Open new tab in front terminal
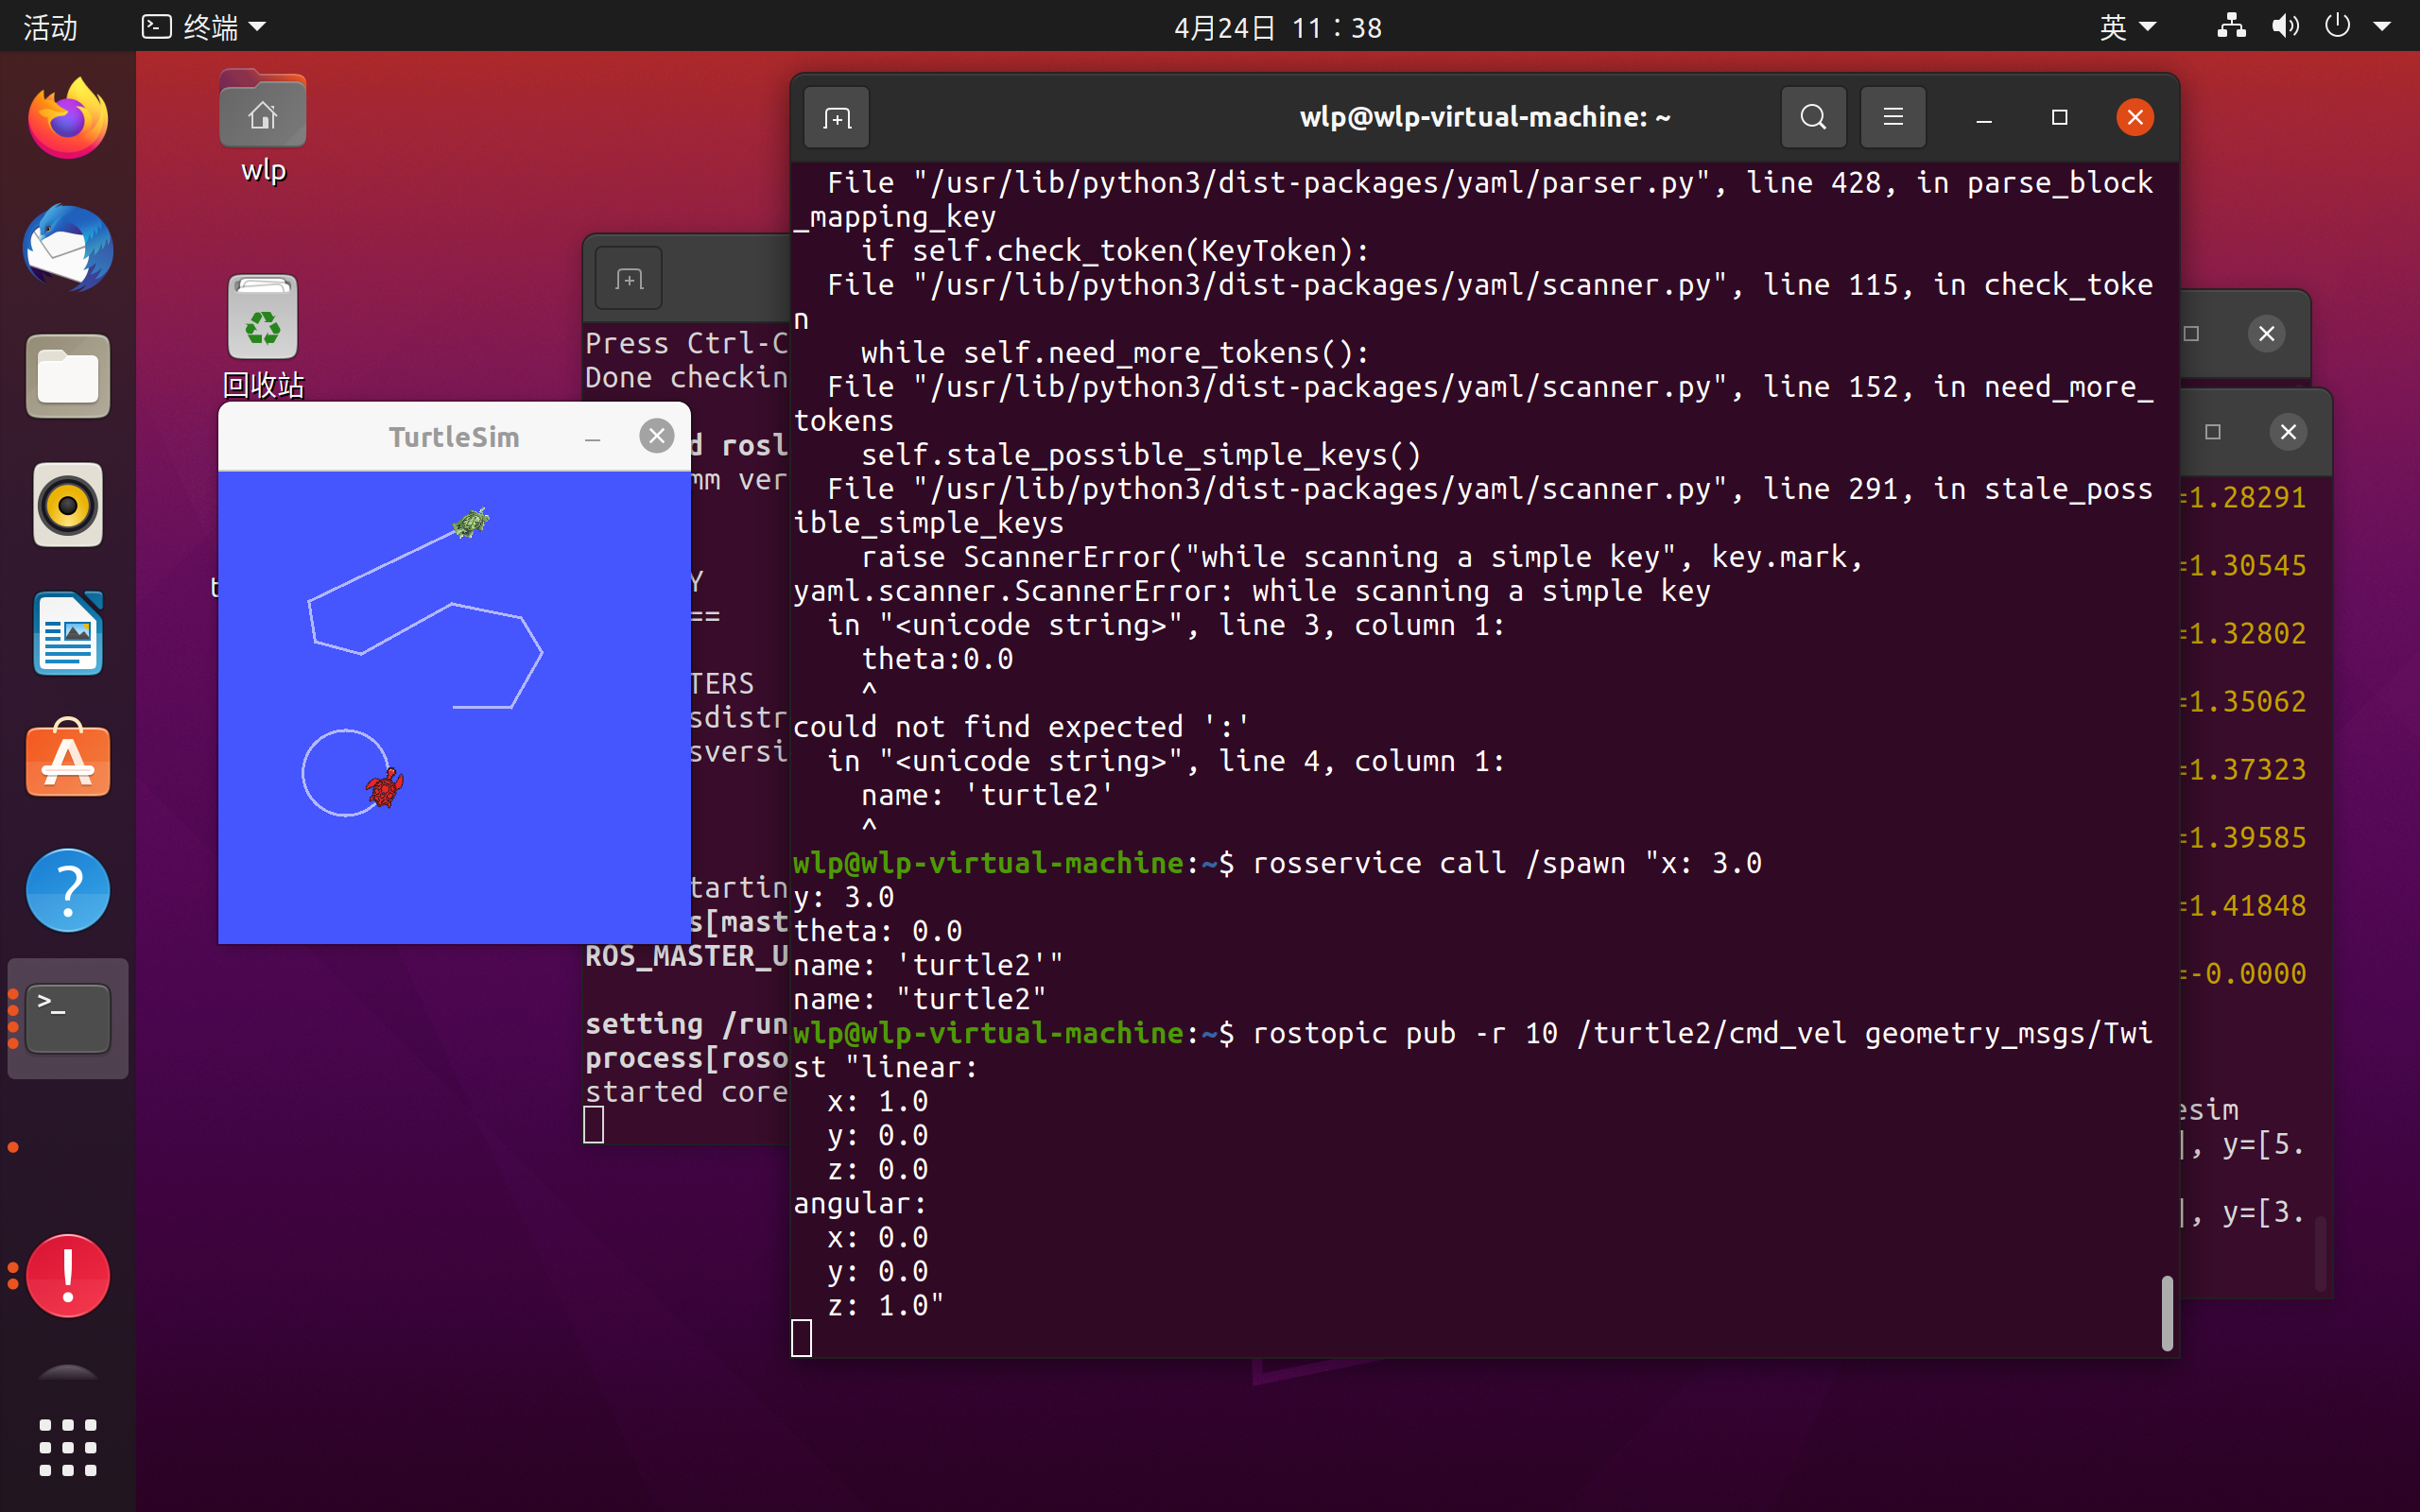The height and width of the screenshot is (1512, 2420). click(x=836, y=118)
